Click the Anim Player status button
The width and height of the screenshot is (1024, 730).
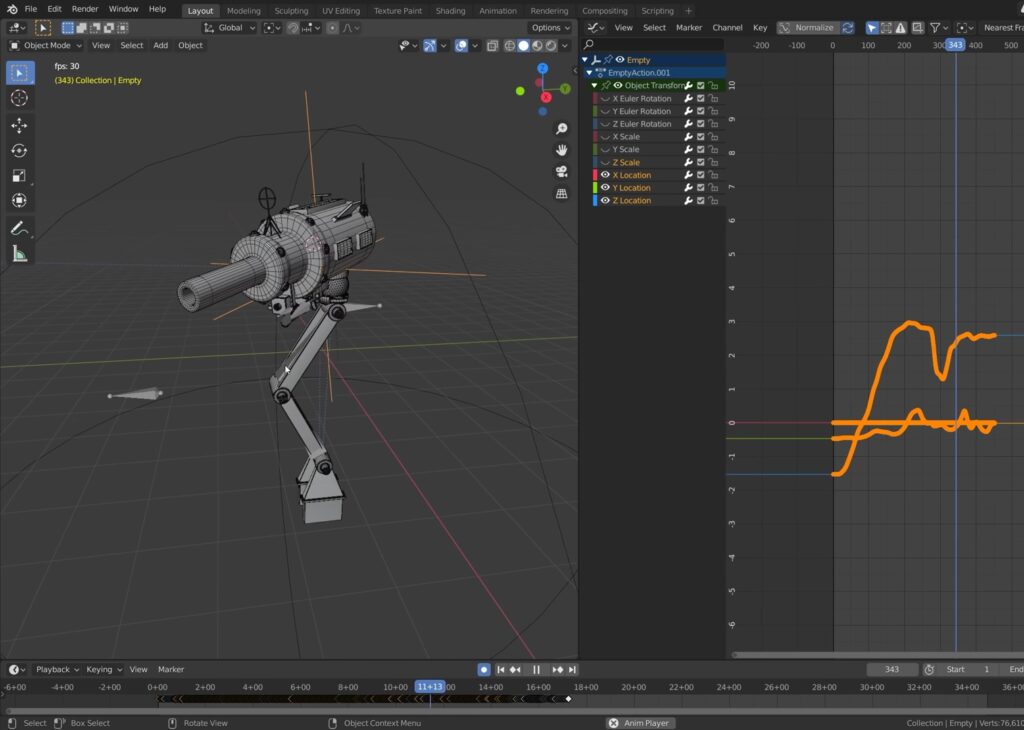click(640, 723)
